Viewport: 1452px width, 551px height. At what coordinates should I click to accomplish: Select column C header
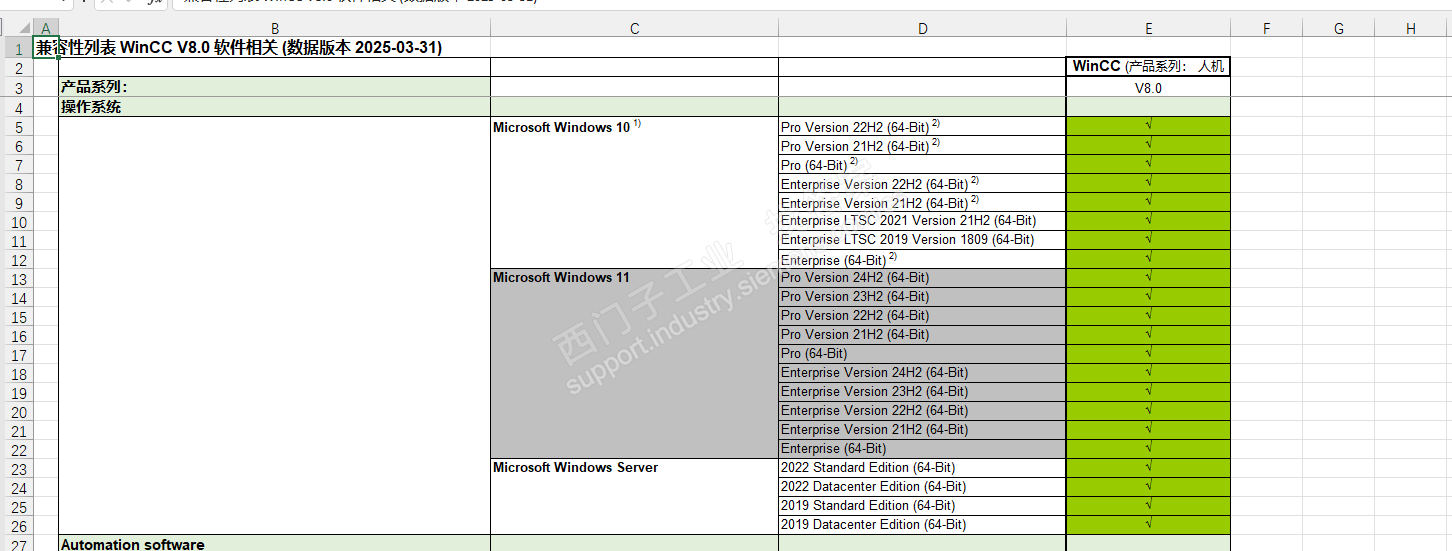click(634, 28)
